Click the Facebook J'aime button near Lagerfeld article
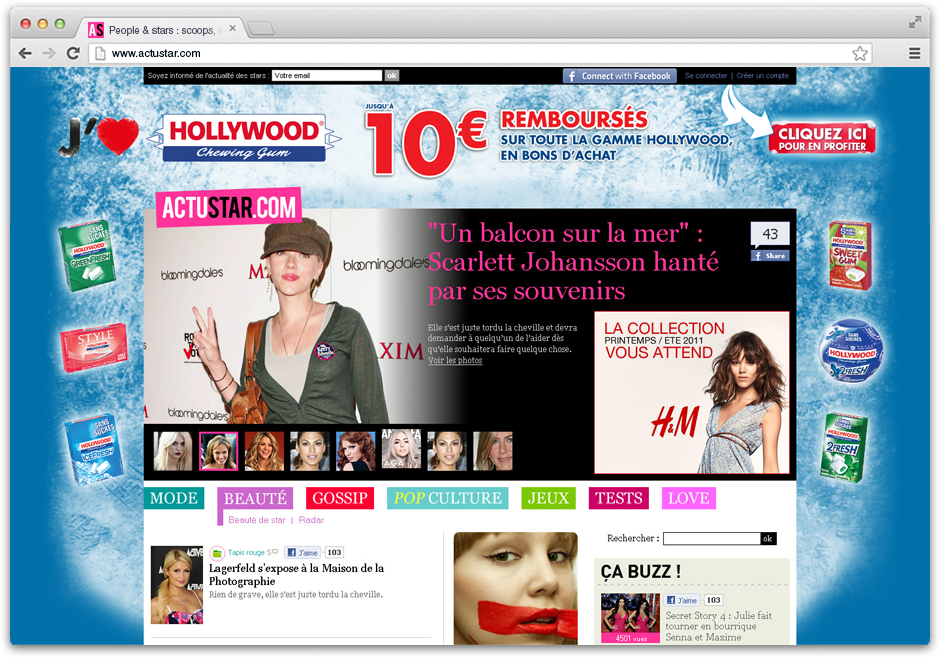The width and height of the screenshot is (940, 658). [303, 552]
